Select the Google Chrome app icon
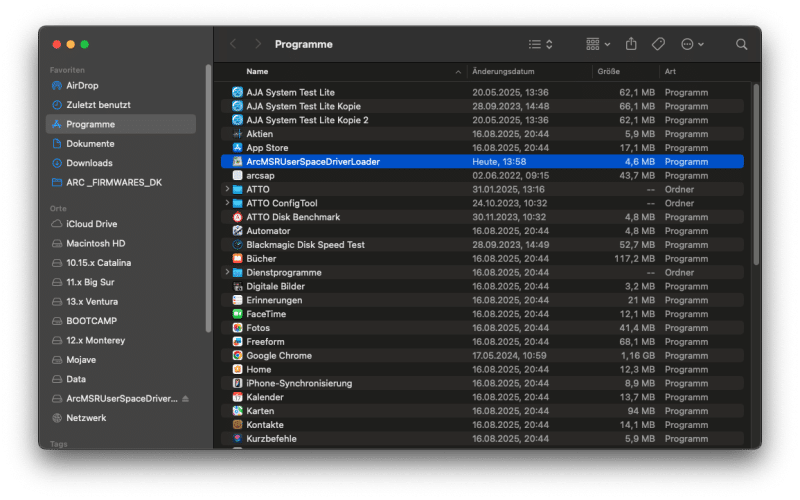This screenshot has height=500, width=800. pos(237,356)
